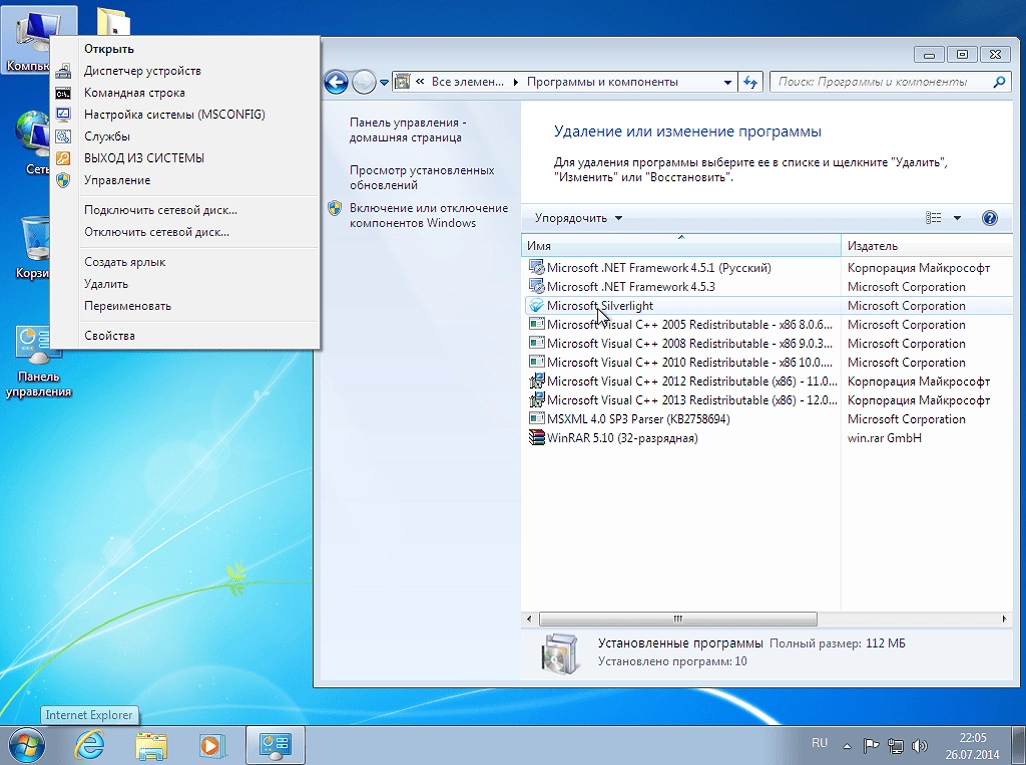Open Windows Explorer folder taskbar icon
The width and height of the screenshot is (1026, 765).
[x=151, y=745]
